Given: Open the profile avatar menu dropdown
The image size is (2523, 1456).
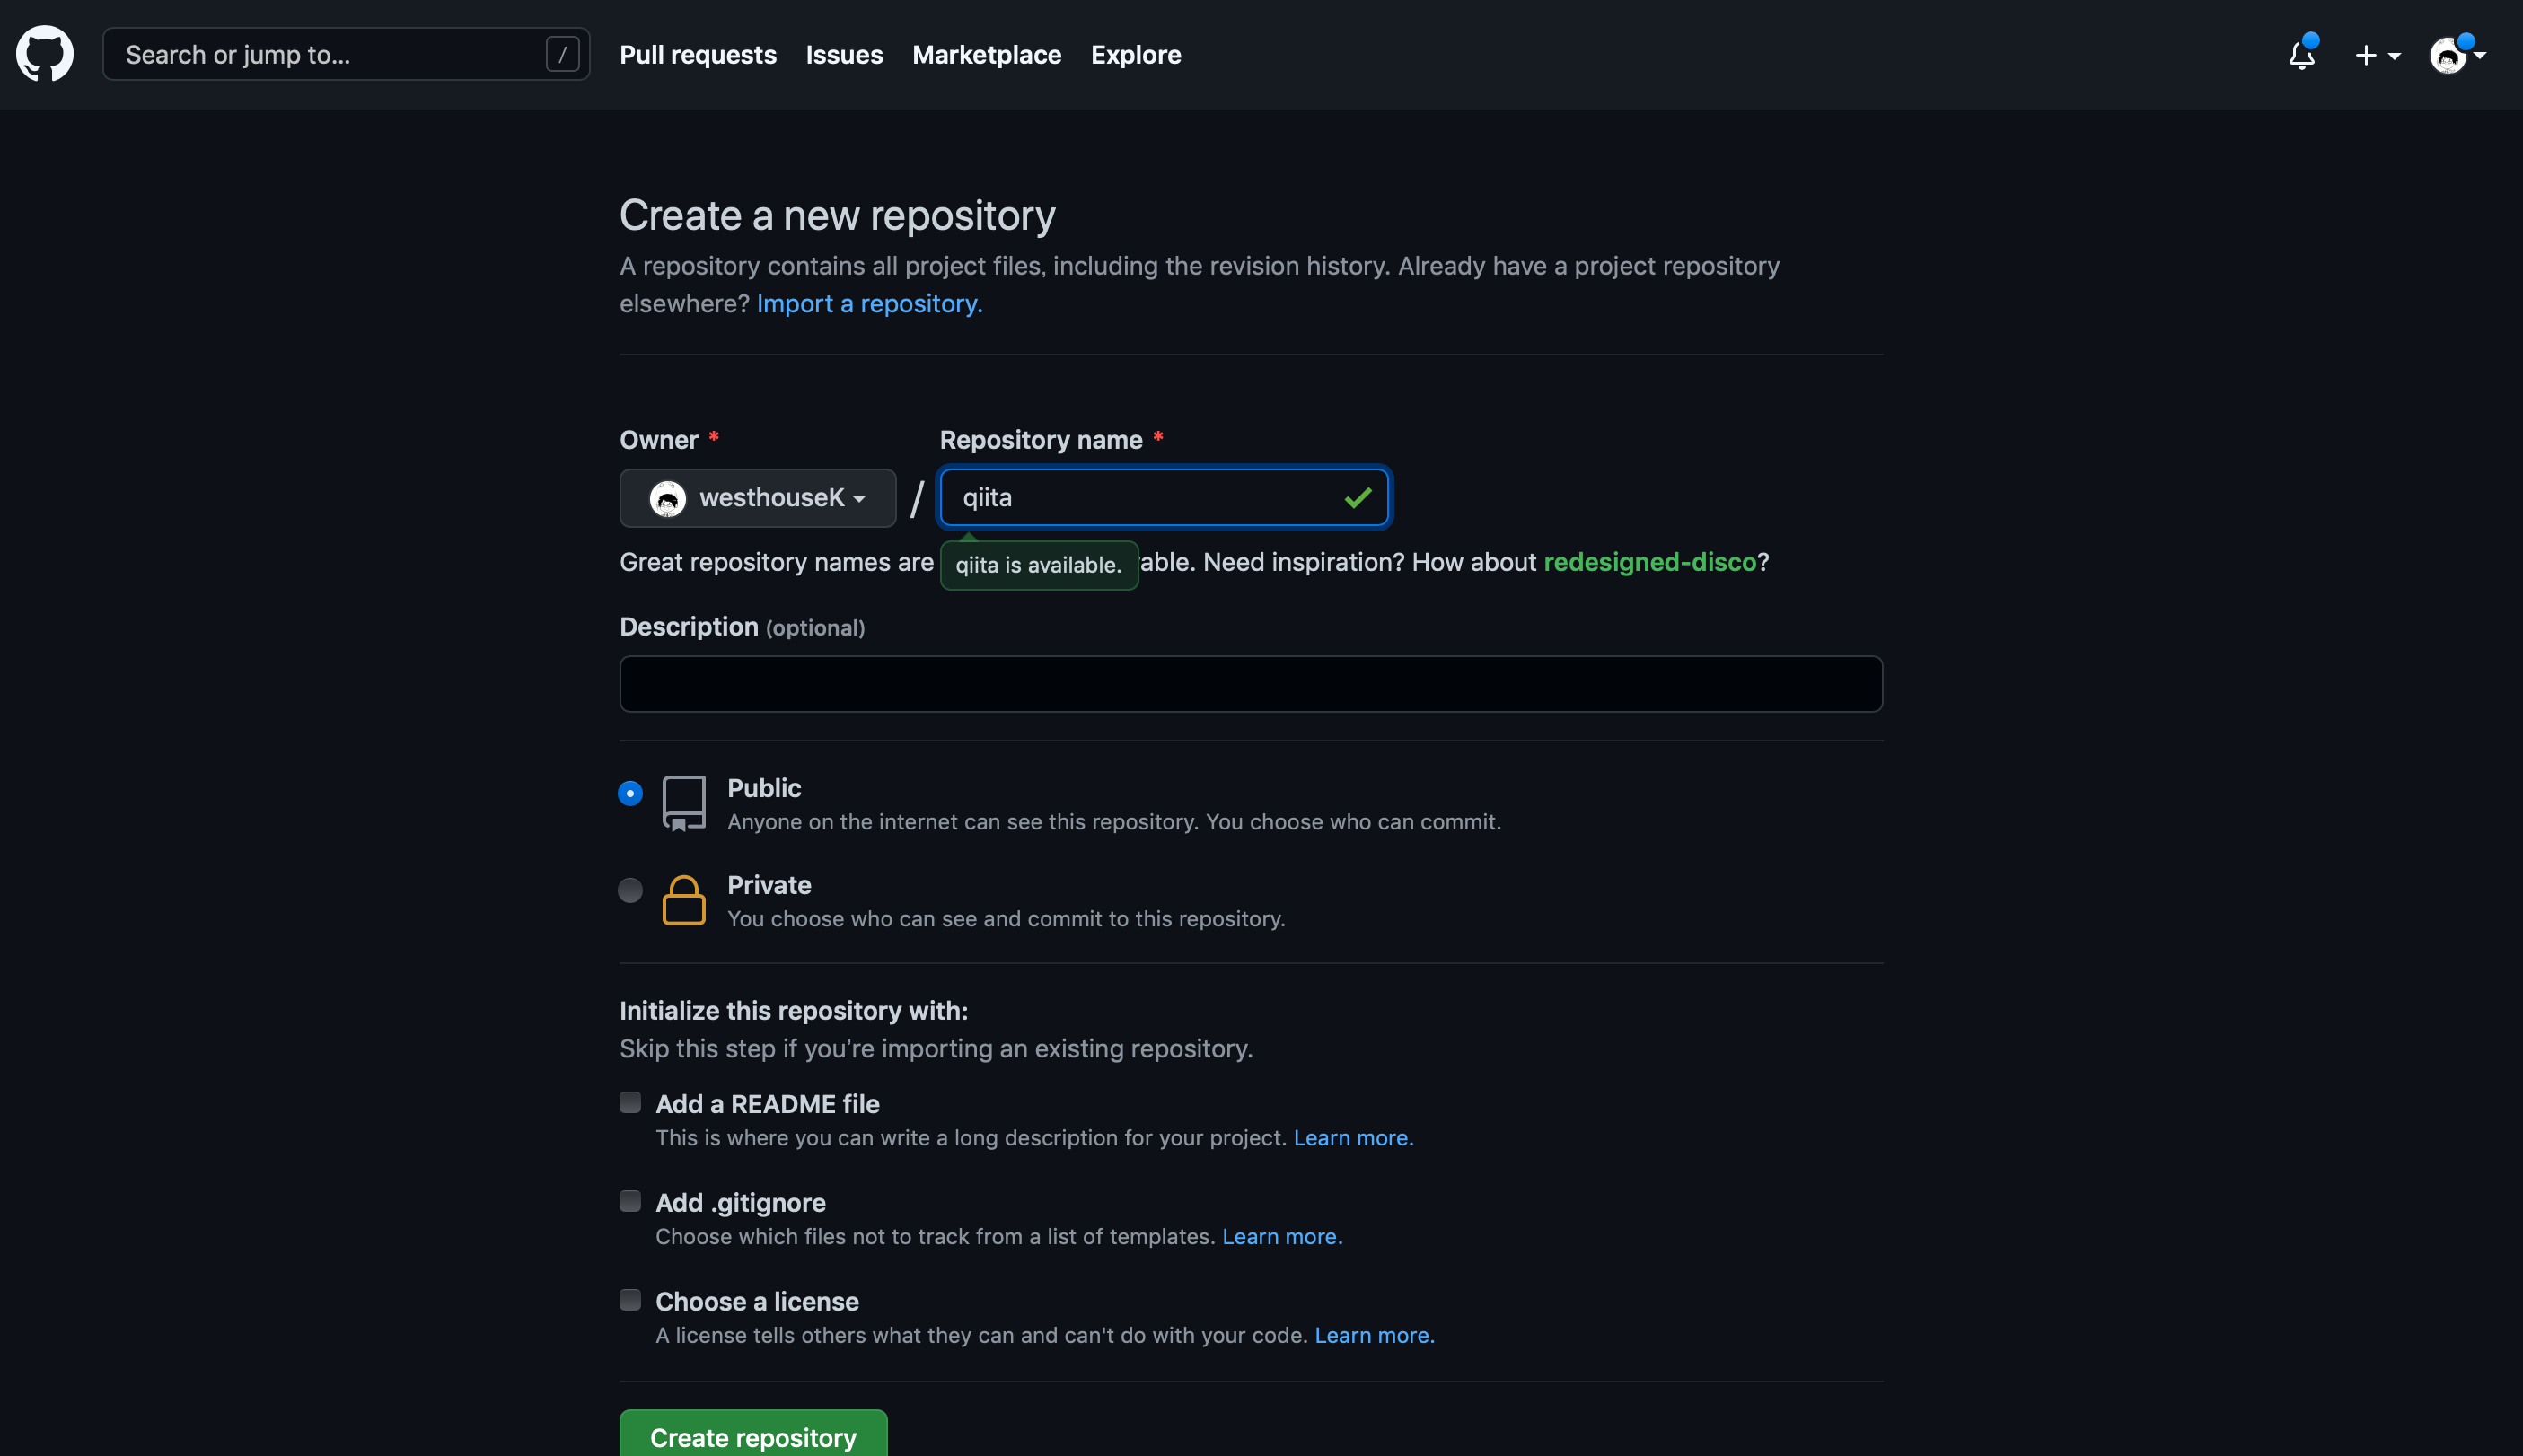Looking at the screenshot, I should tap(2458, 55).
